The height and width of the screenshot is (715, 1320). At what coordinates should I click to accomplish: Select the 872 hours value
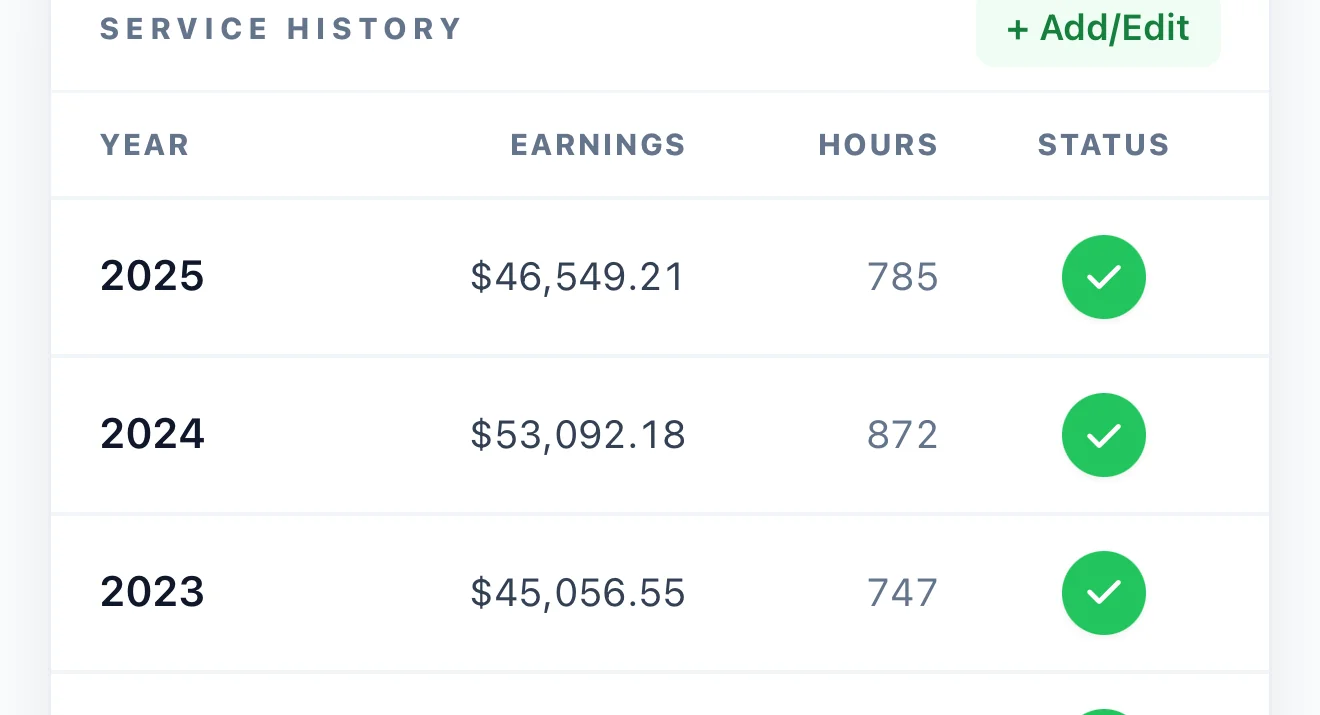coord(903,435)
